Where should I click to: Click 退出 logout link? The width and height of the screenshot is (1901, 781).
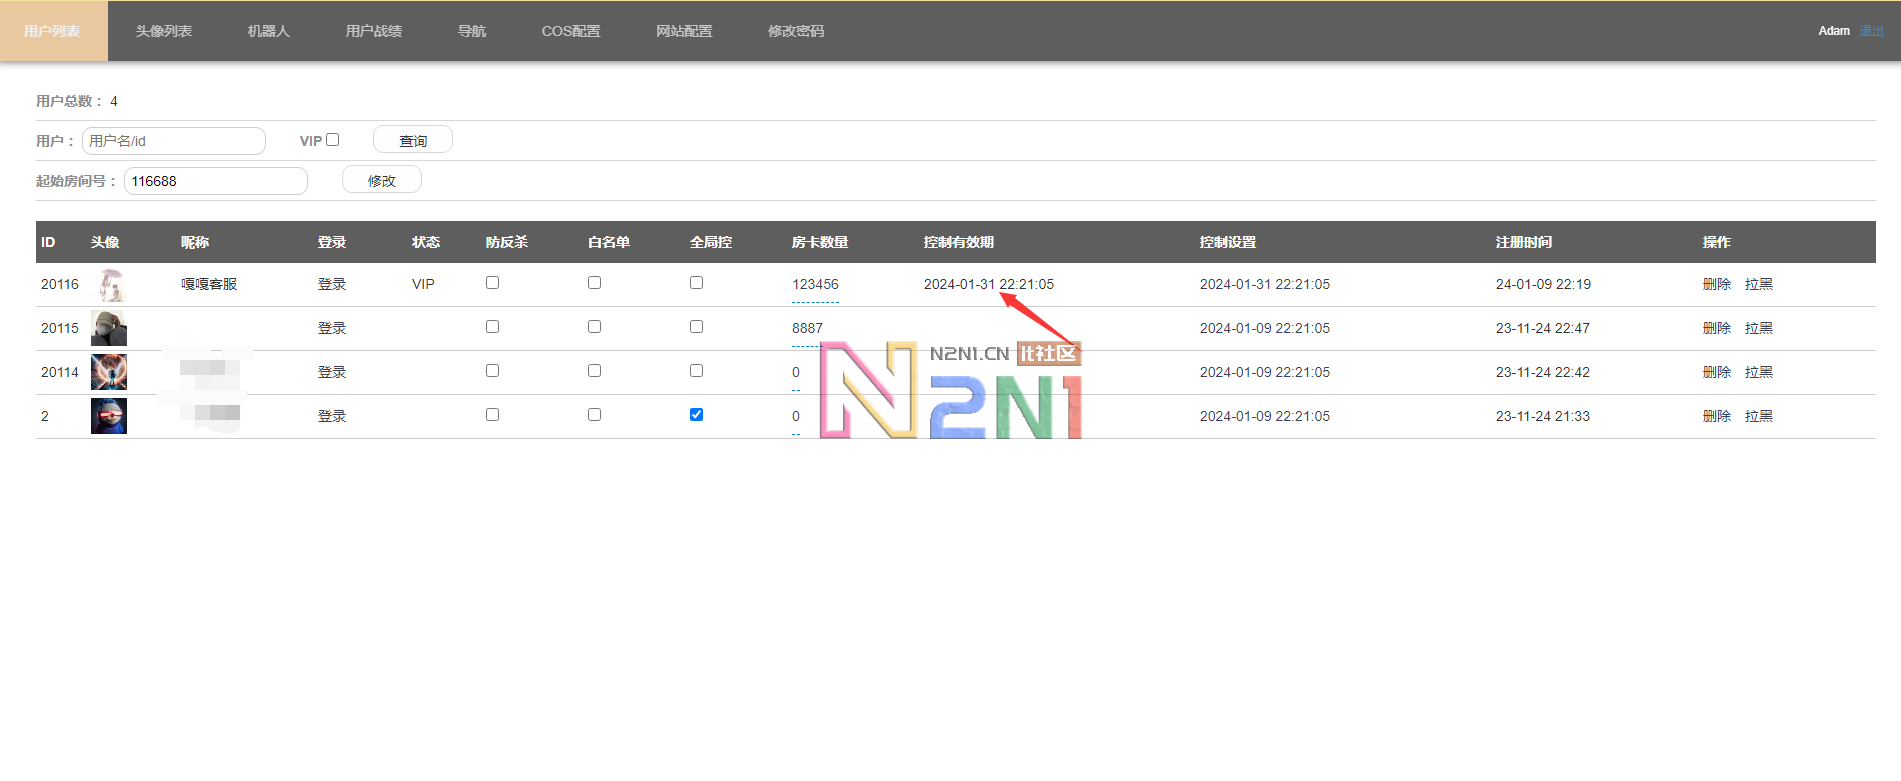click(1871, 31)
